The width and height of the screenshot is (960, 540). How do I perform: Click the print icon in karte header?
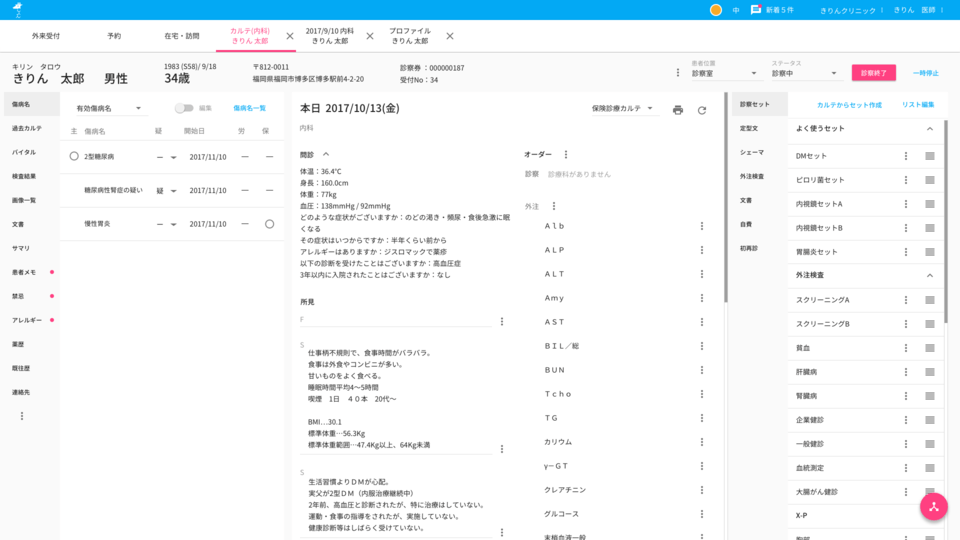click(678, 109)
